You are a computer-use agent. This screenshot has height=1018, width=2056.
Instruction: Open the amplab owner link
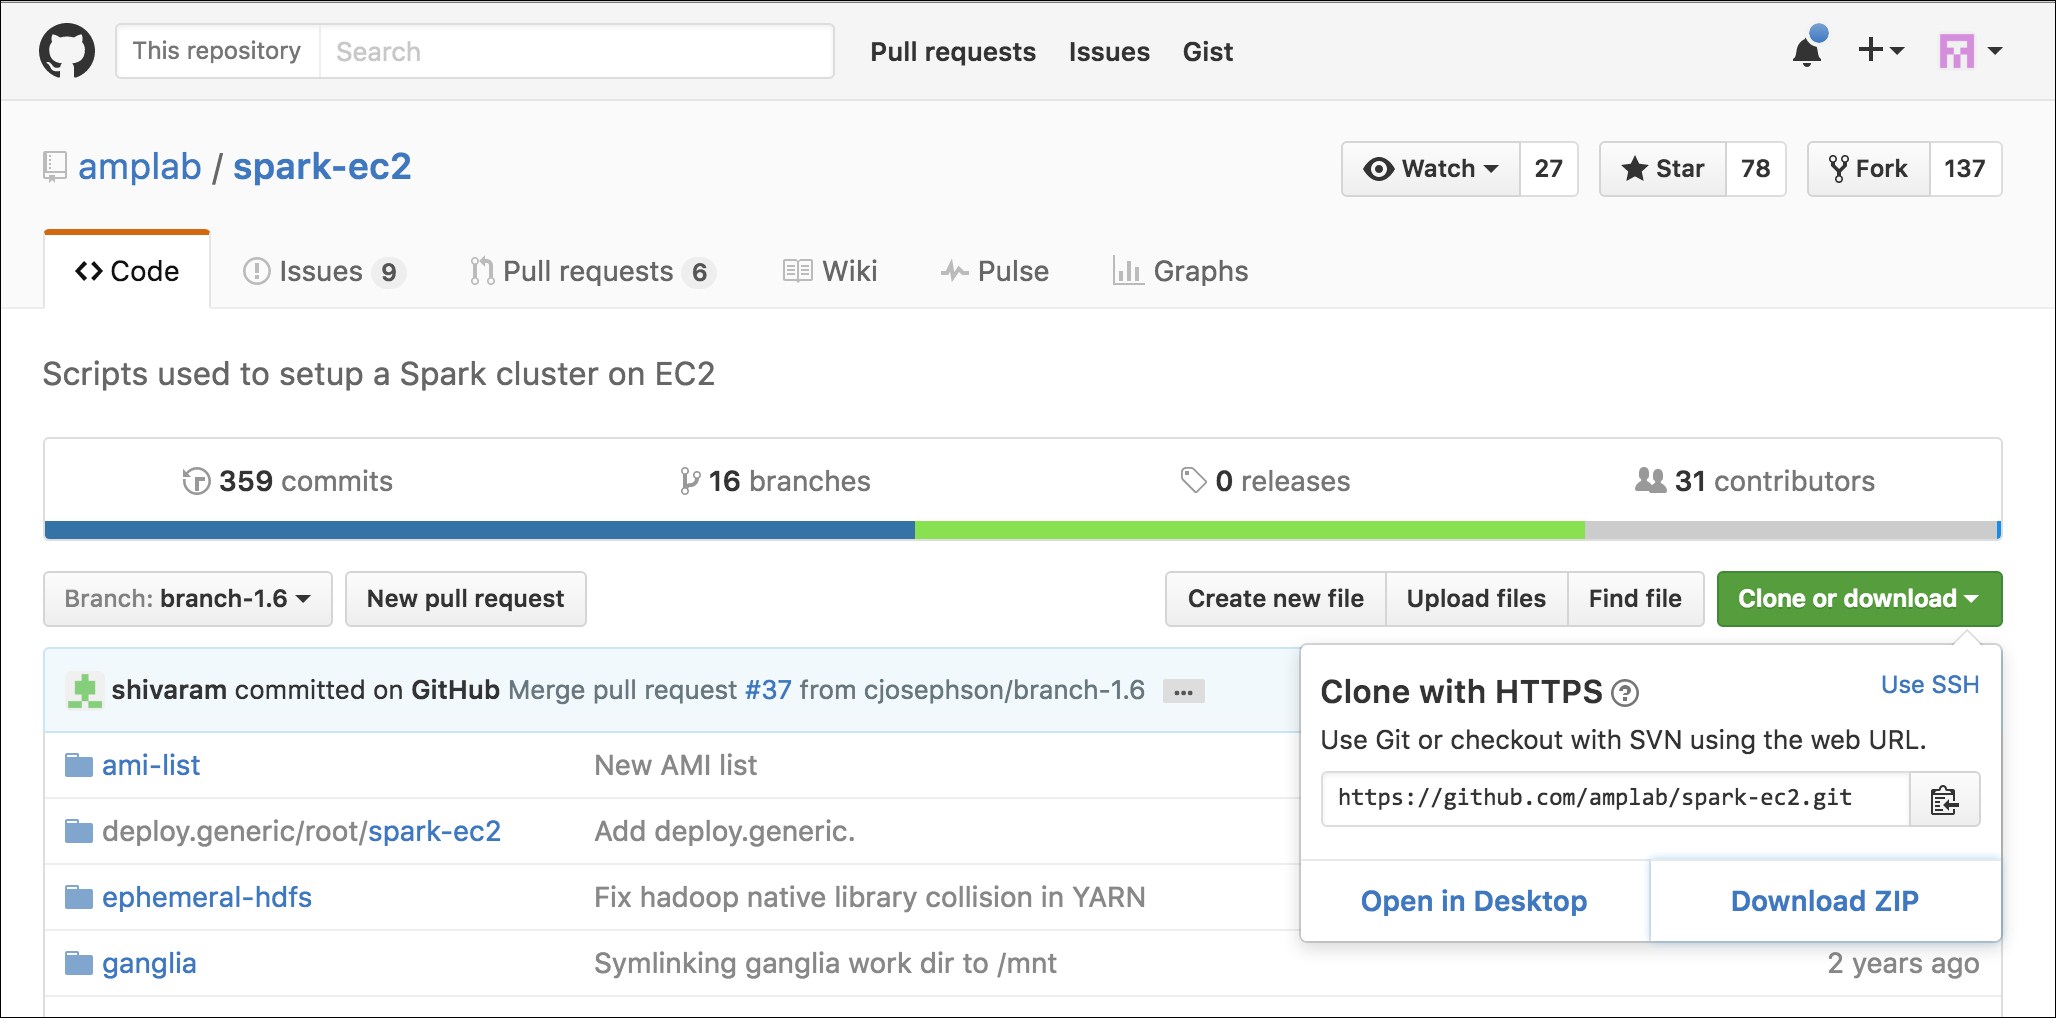coord(140,167)
